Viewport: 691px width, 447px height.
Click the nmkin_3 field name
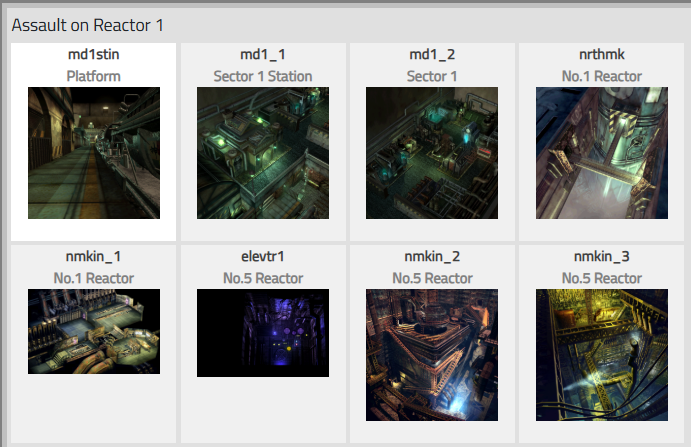tap(602, 257)
